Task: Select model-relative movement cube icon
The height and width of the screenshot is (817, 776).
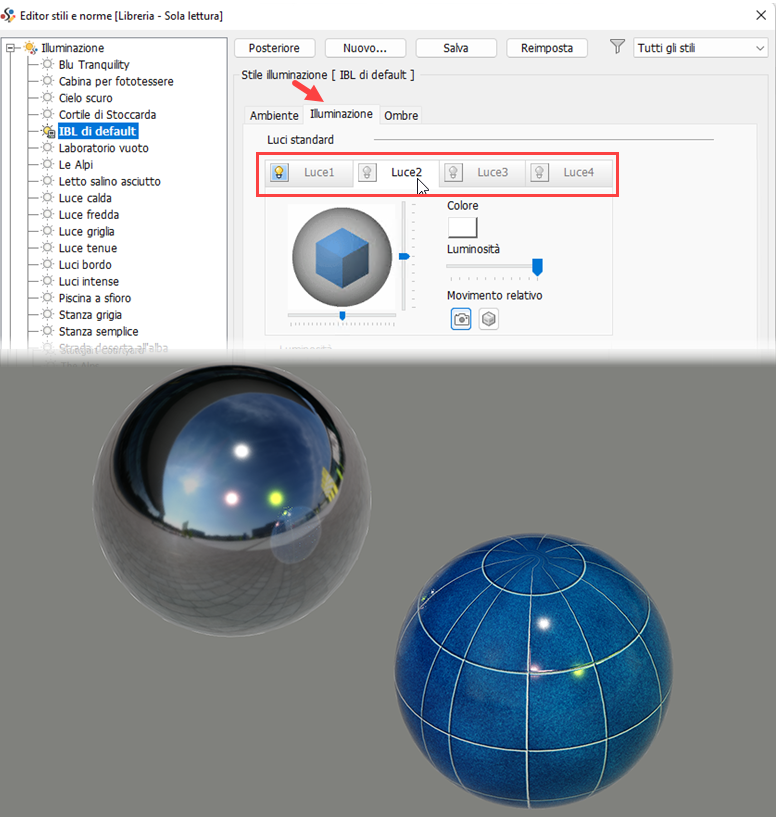Action: point(488,319)
